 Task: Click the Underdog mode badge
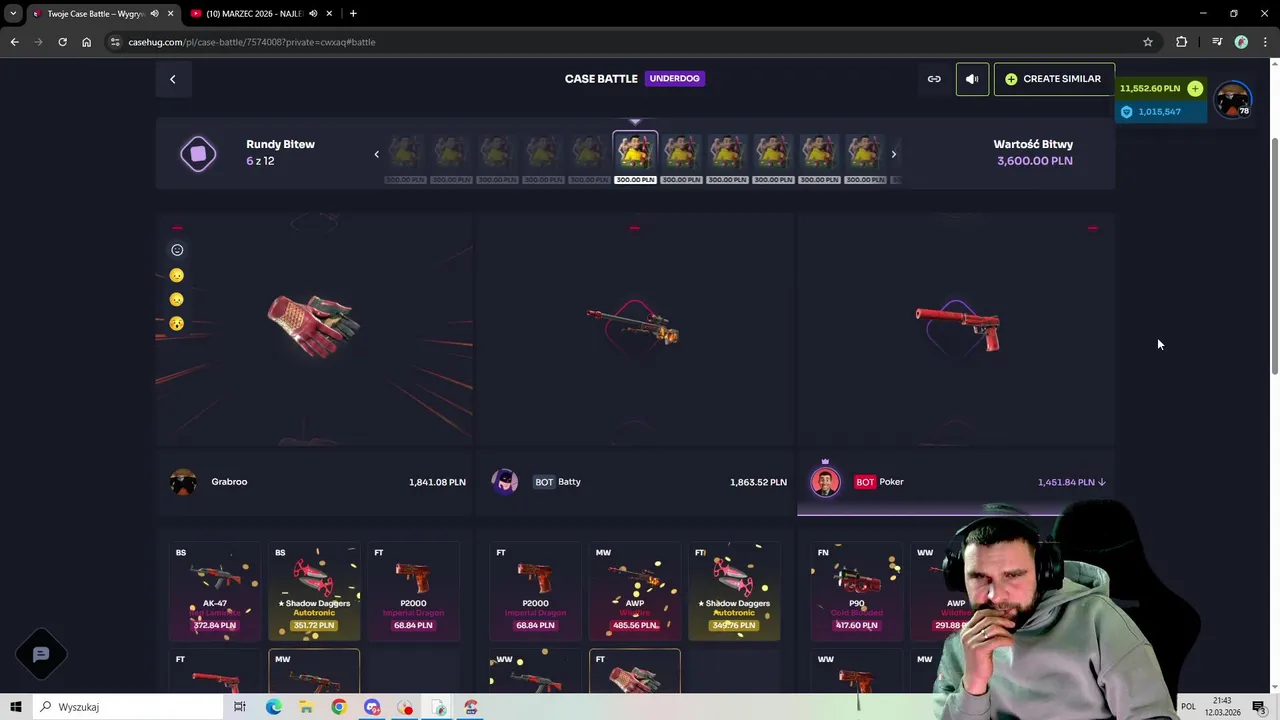click(675, 78)
